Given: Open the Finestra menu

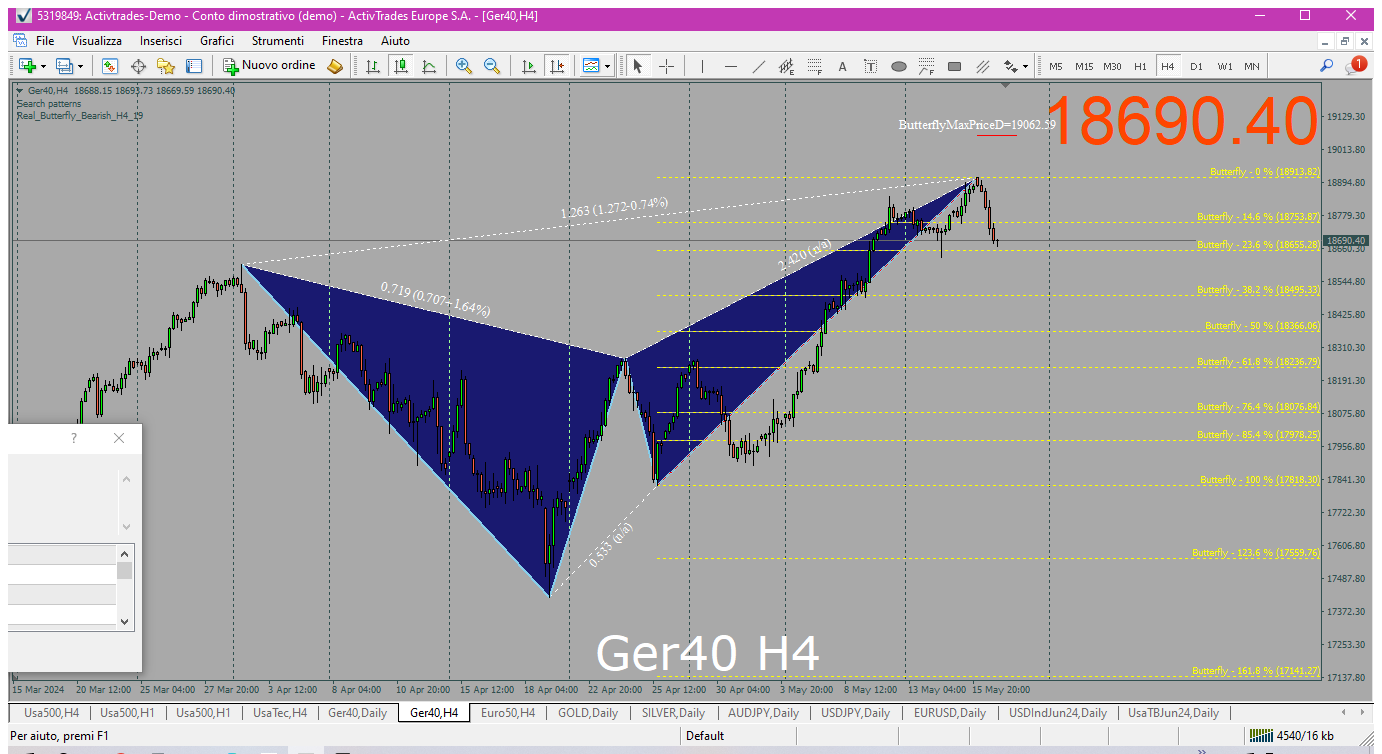Looking at the screenshot, I should click(x=342, y=41).
